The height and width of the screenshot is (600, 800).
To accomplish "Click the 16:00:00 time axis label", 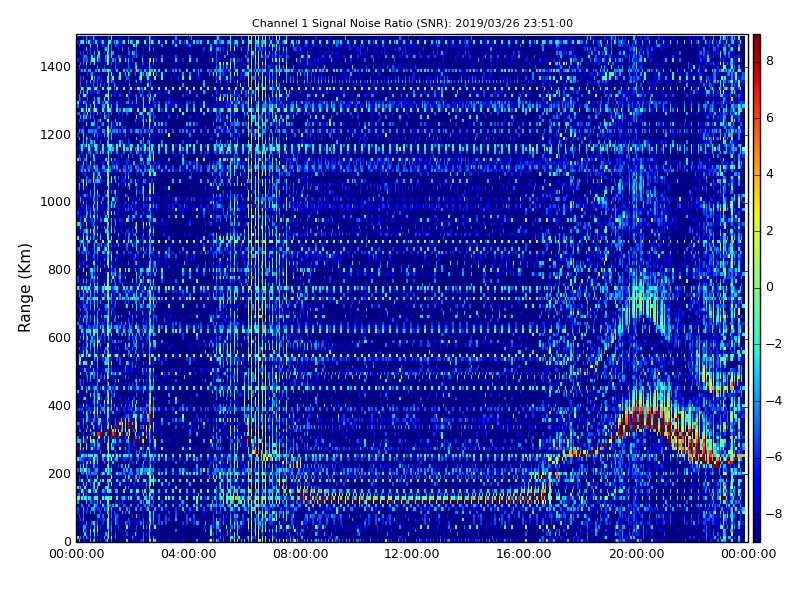I will [524, 554].
